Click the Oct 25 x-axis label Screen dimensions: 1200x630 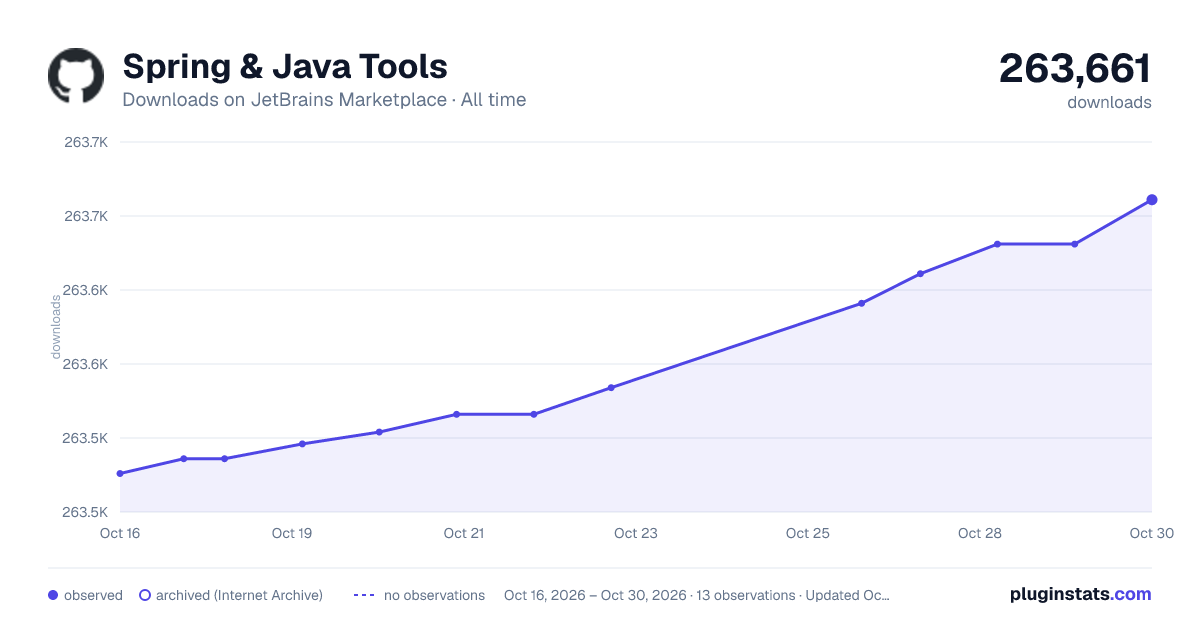808,533
